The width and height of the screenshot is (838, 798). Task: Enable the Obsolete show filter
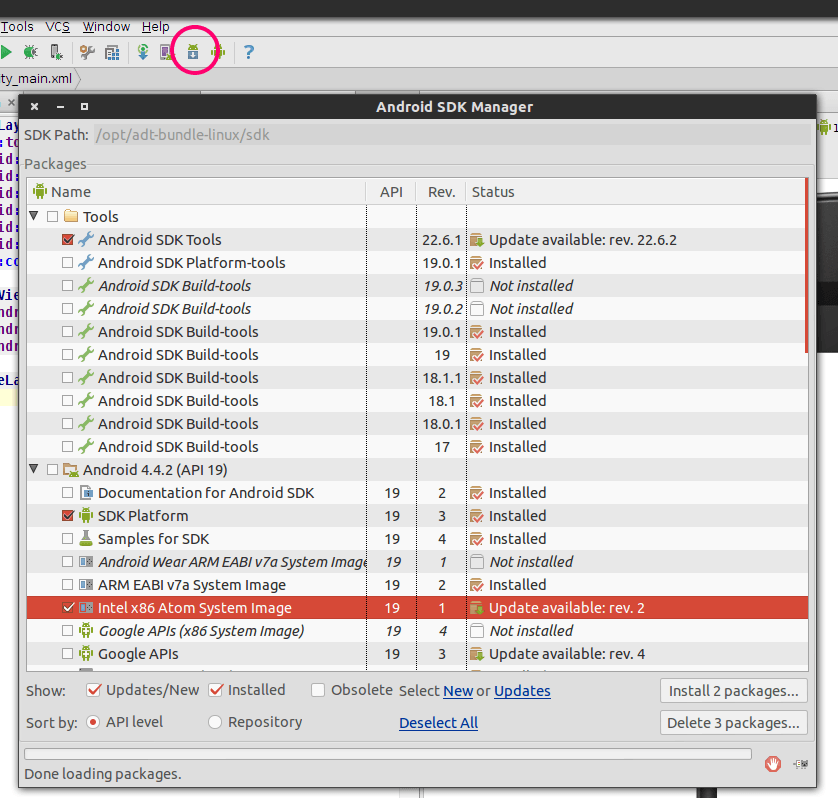click(318, 690)
